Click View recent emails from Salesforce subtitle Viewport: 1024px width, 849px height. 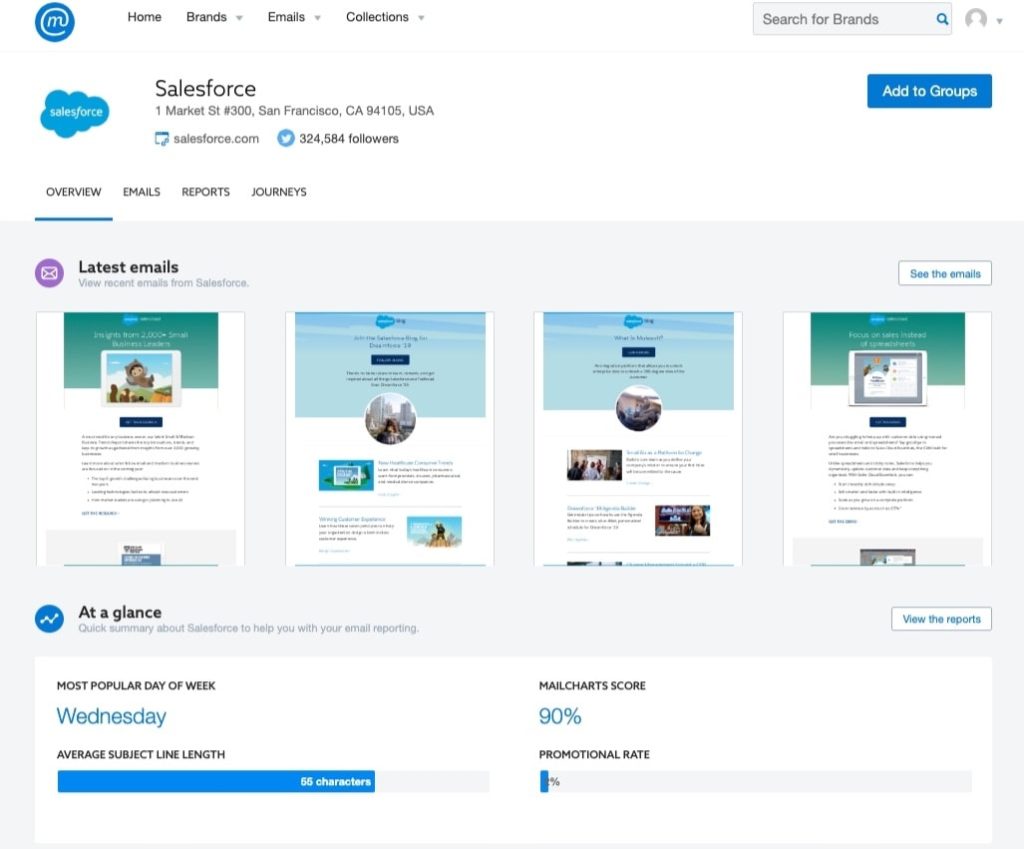pos(163,283)
